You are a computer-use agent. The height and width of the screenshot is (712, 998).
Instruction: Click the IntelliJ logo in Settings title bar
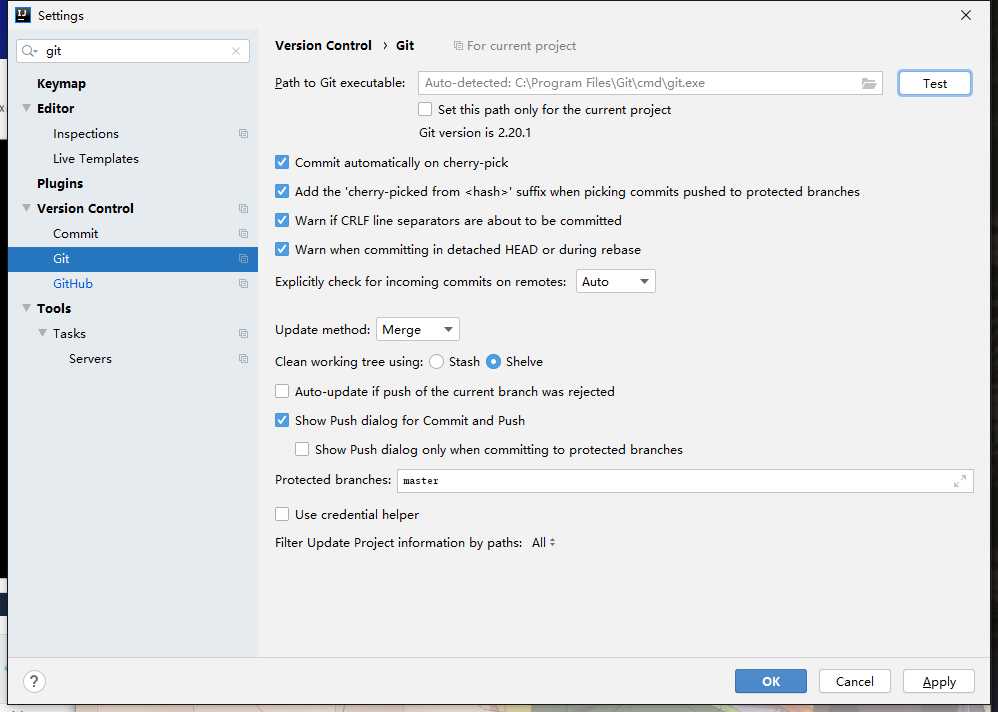tap(23, 15)
